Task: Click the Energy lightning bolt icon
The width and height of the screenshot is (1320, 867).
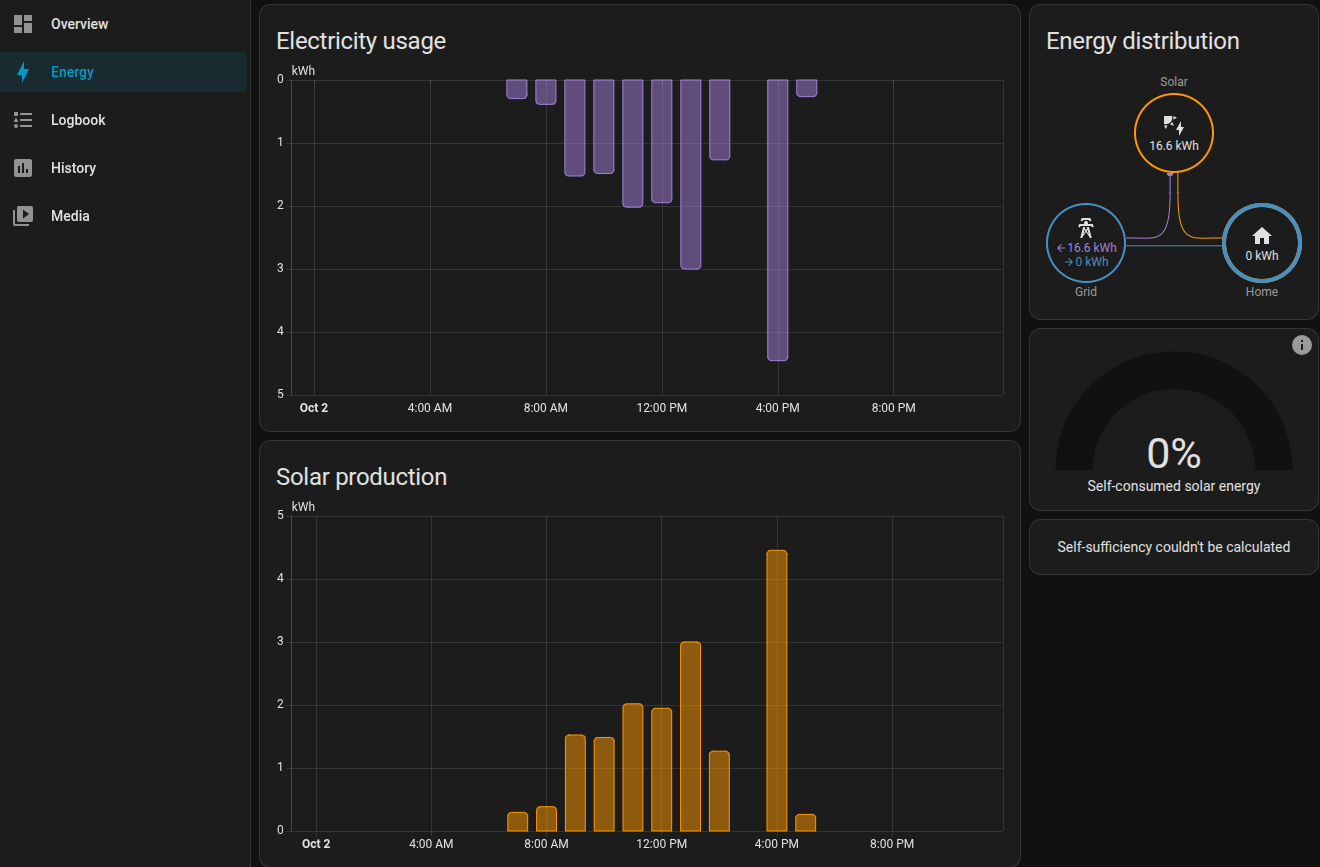Action: [23, 72]
